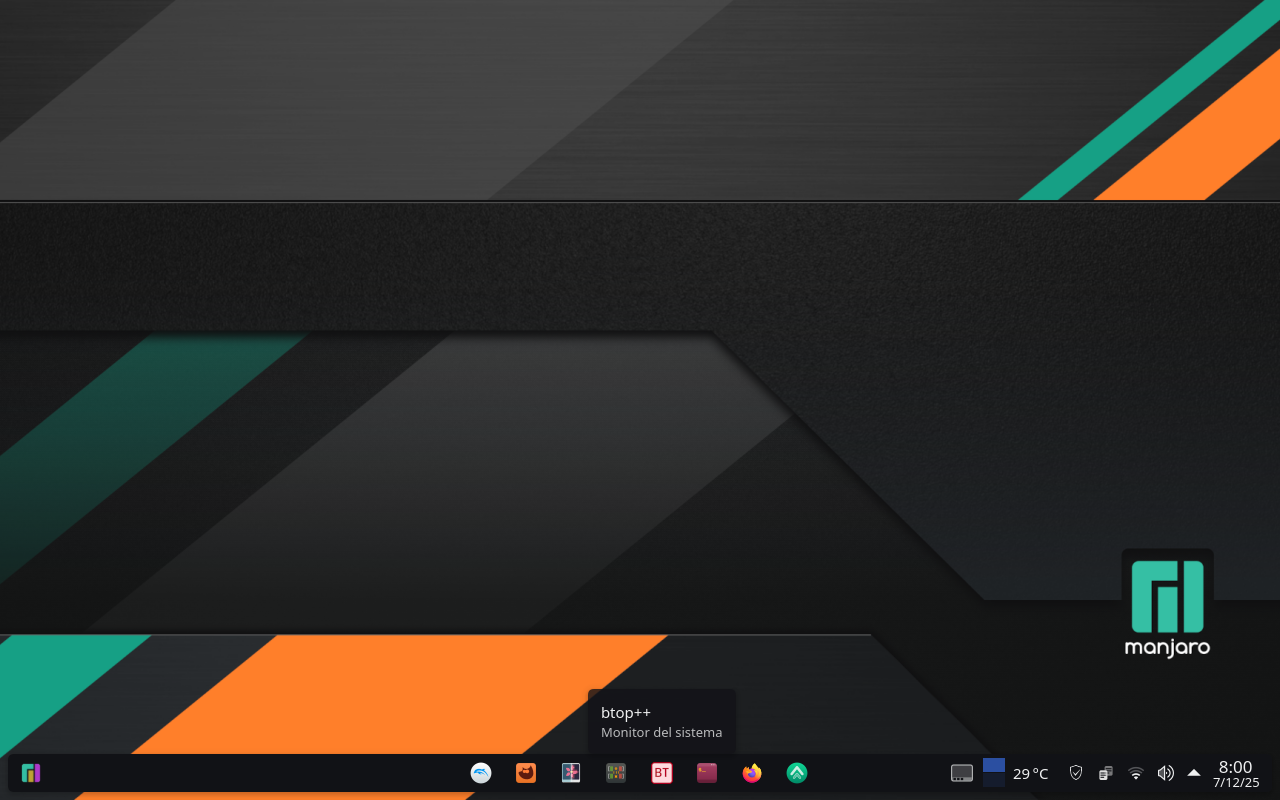The height and width of the screenshot is (800, 1280).
Task: Launch Firefox from the taskbar
Action: [752, 773]
